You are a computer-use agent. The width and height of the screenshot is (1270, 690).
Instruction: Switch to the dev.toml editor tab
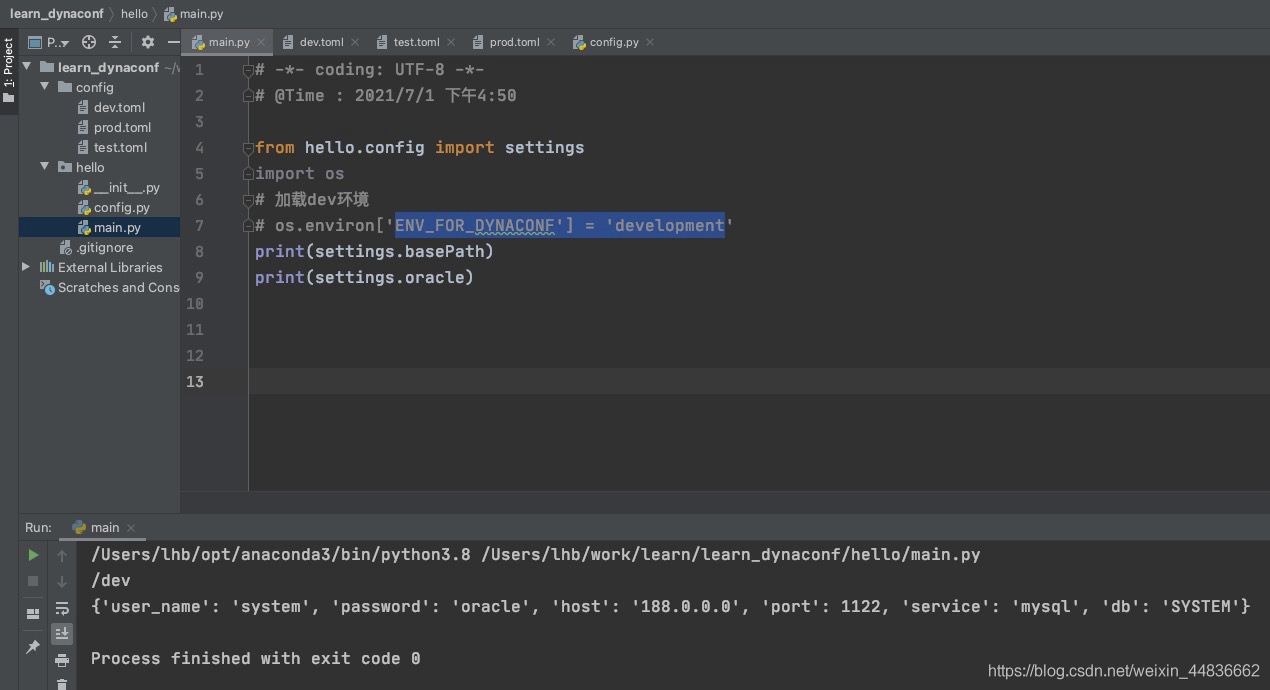pos(320,42)
